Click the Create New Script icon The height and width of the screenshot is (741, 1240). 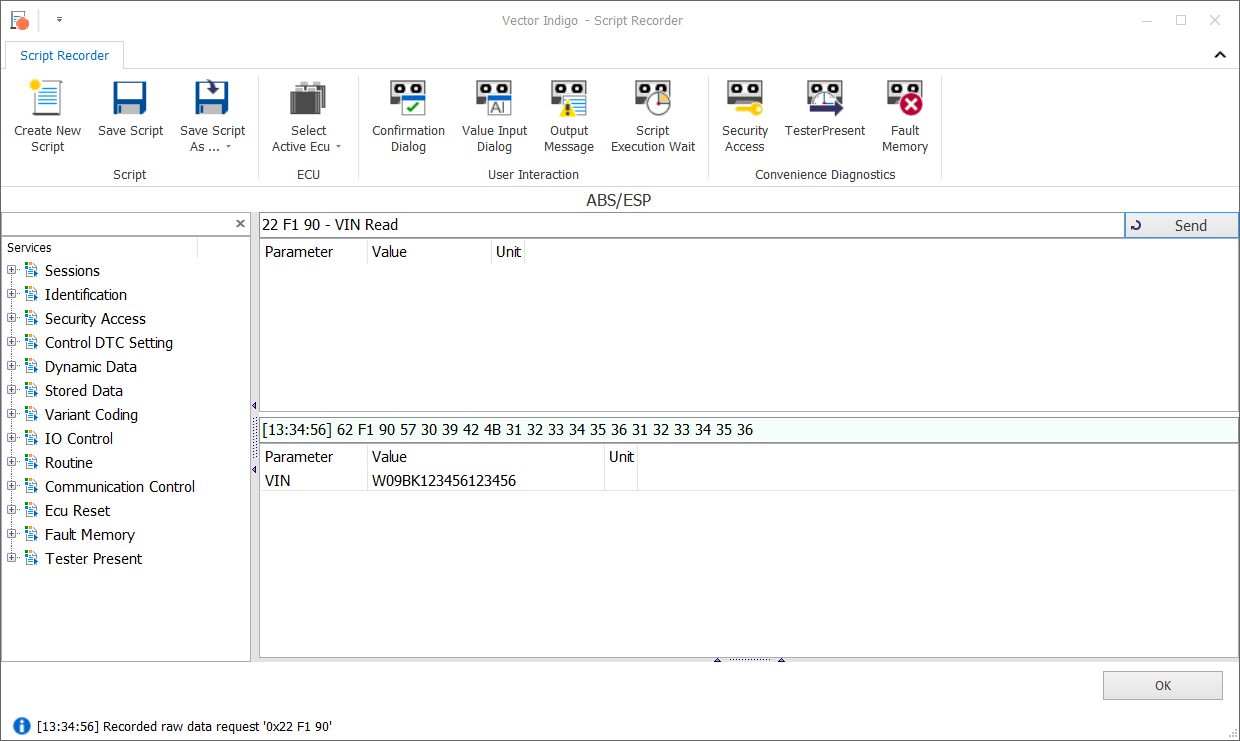coord(47,99)
